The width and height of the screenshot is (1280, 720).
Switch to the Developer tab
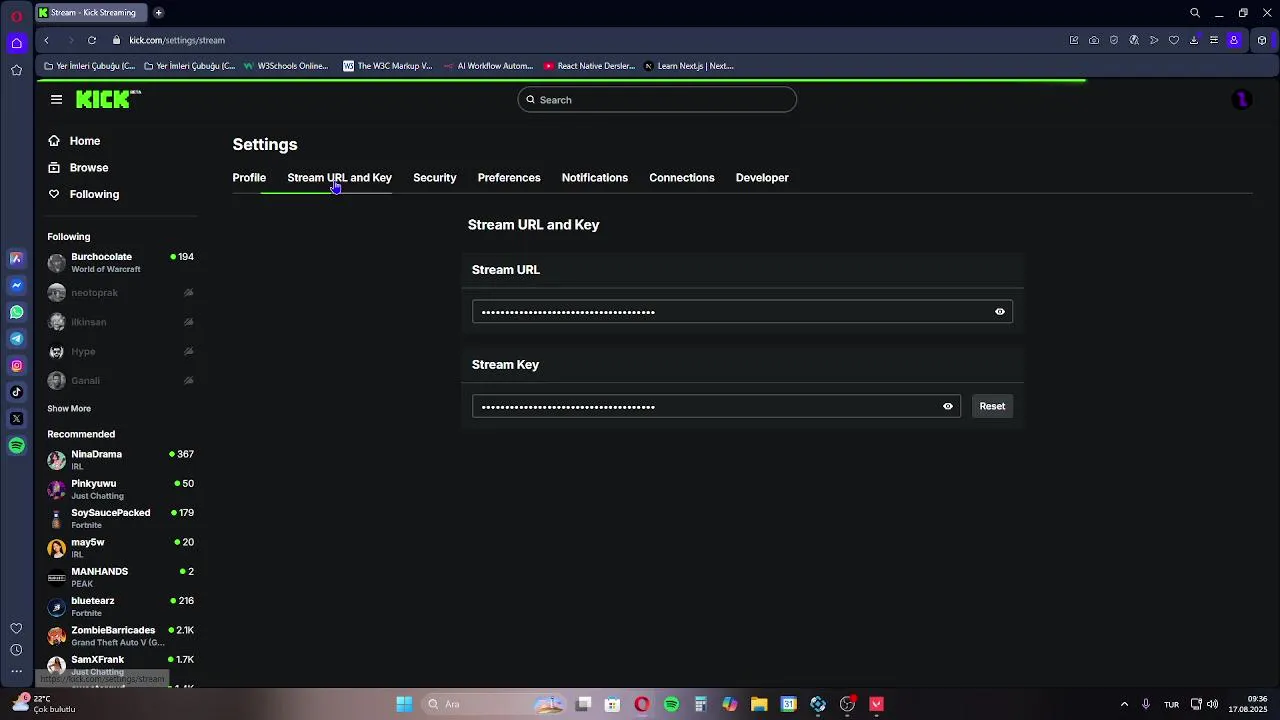click(762, 178)
